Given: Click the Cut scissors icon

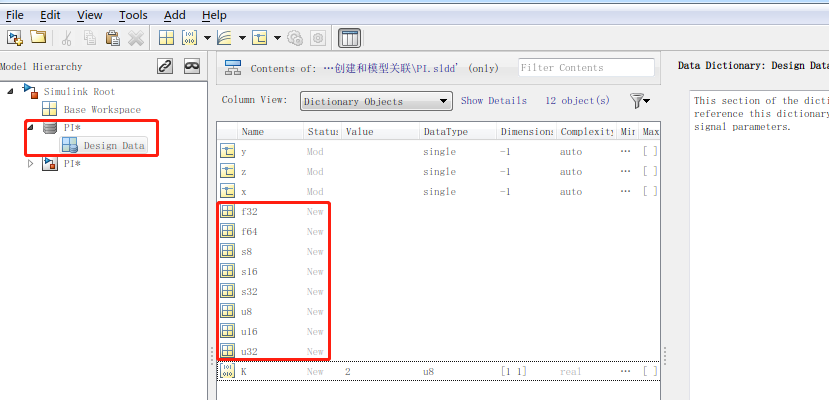Looking at the screenshot, I should pos(67,38).
